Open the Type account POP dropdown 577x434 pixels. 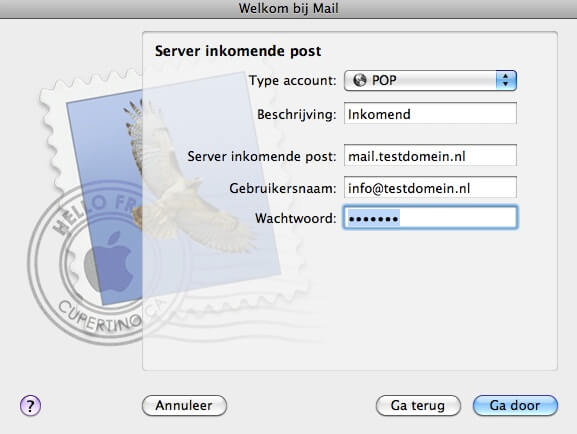(x=430, y=80)
